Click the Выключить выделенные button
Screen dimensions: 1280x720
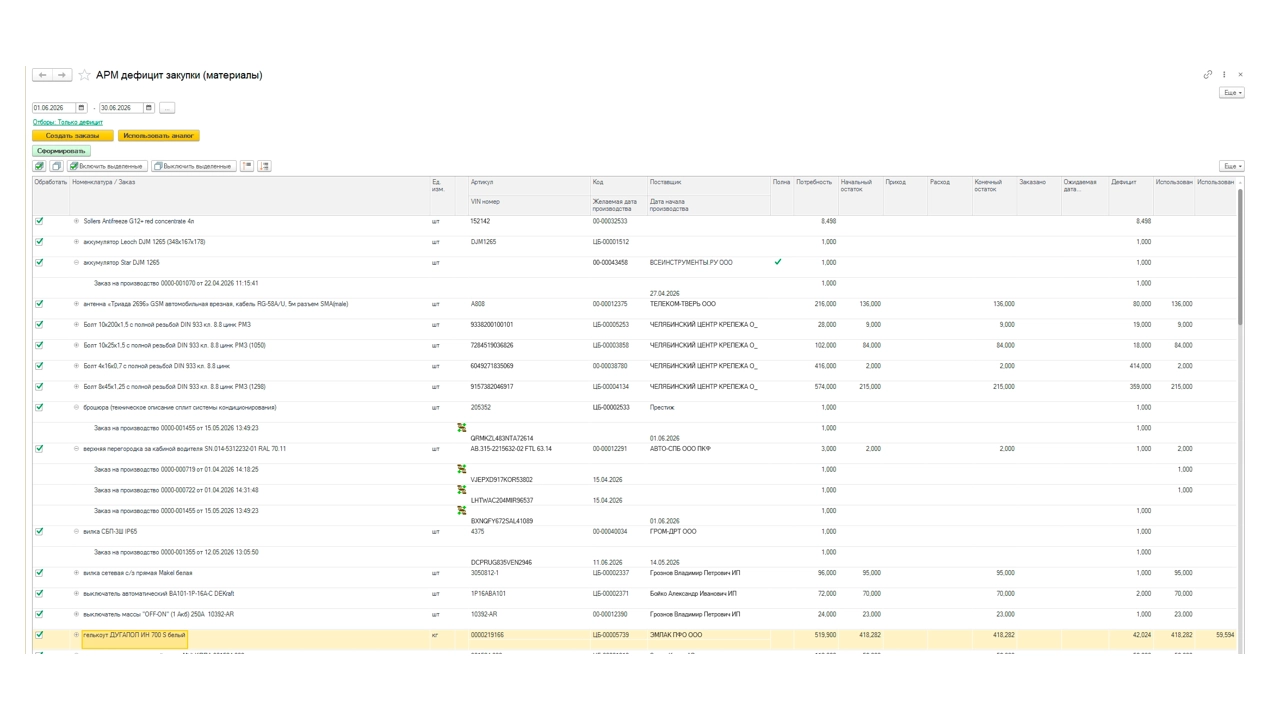pyautogui.click(x=194, y=166)
